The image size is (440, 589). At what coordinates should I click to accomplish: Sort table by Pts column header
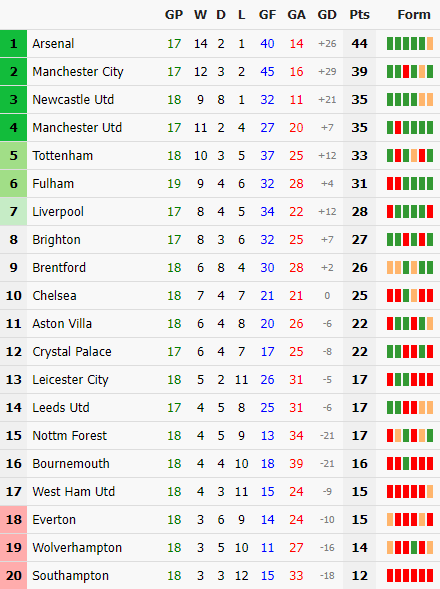pos(360,15)
